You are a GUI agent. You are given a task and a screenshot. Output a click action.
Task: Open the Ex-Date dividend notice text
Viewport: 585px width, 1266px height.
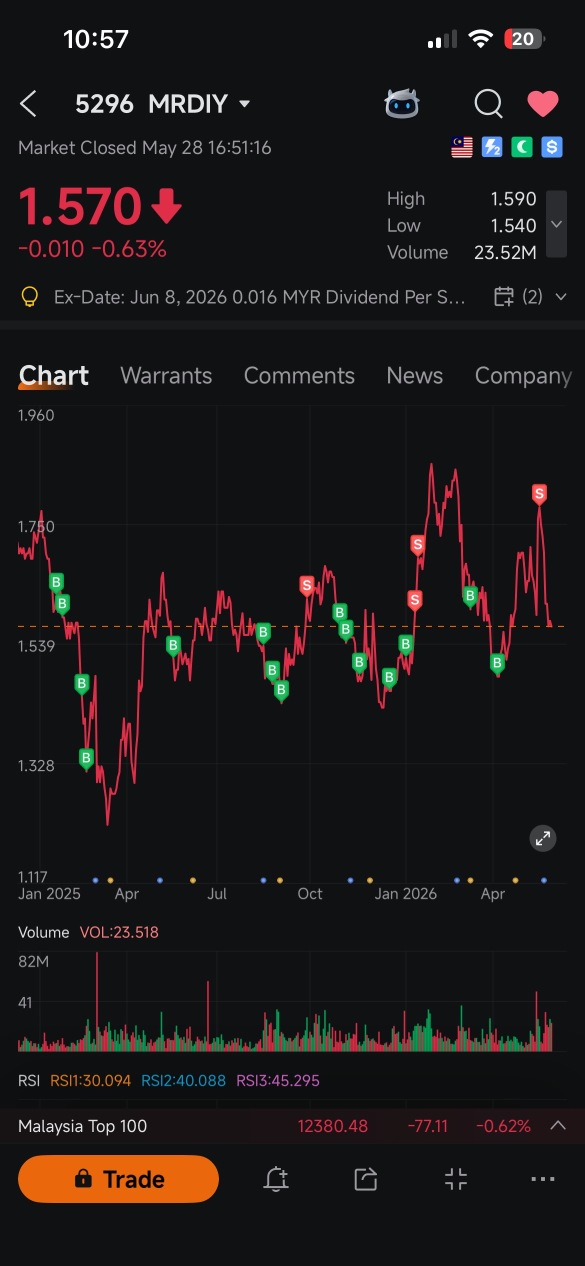(x=260, y=297)
